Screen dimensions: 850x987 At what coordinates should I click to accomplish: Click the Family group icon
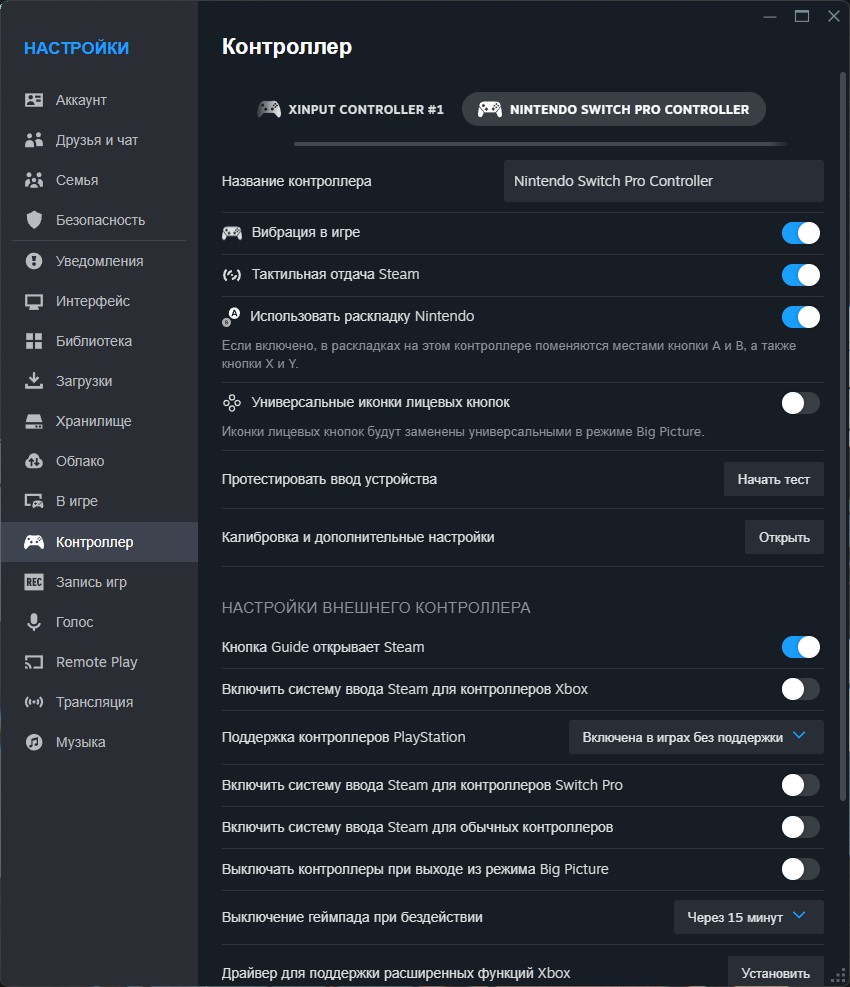(x=34, y=180)
